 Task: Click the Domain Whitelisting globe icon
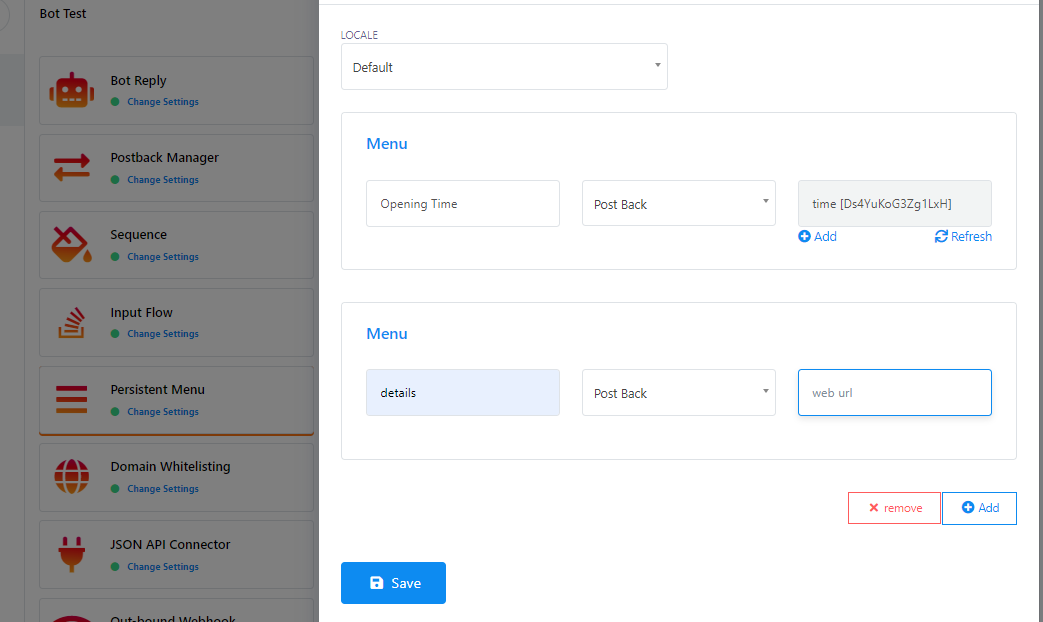[x=71, y=477]
